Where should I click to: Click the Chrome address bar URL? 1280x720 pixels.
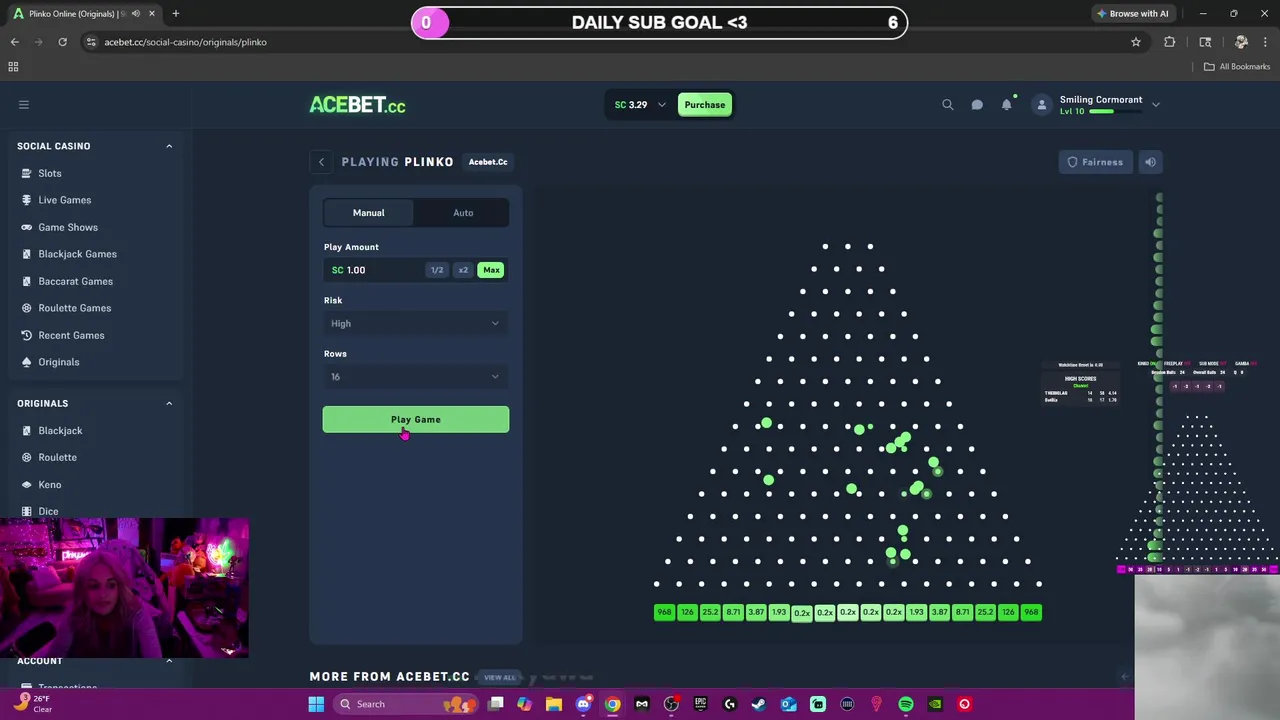coord(186,42)
